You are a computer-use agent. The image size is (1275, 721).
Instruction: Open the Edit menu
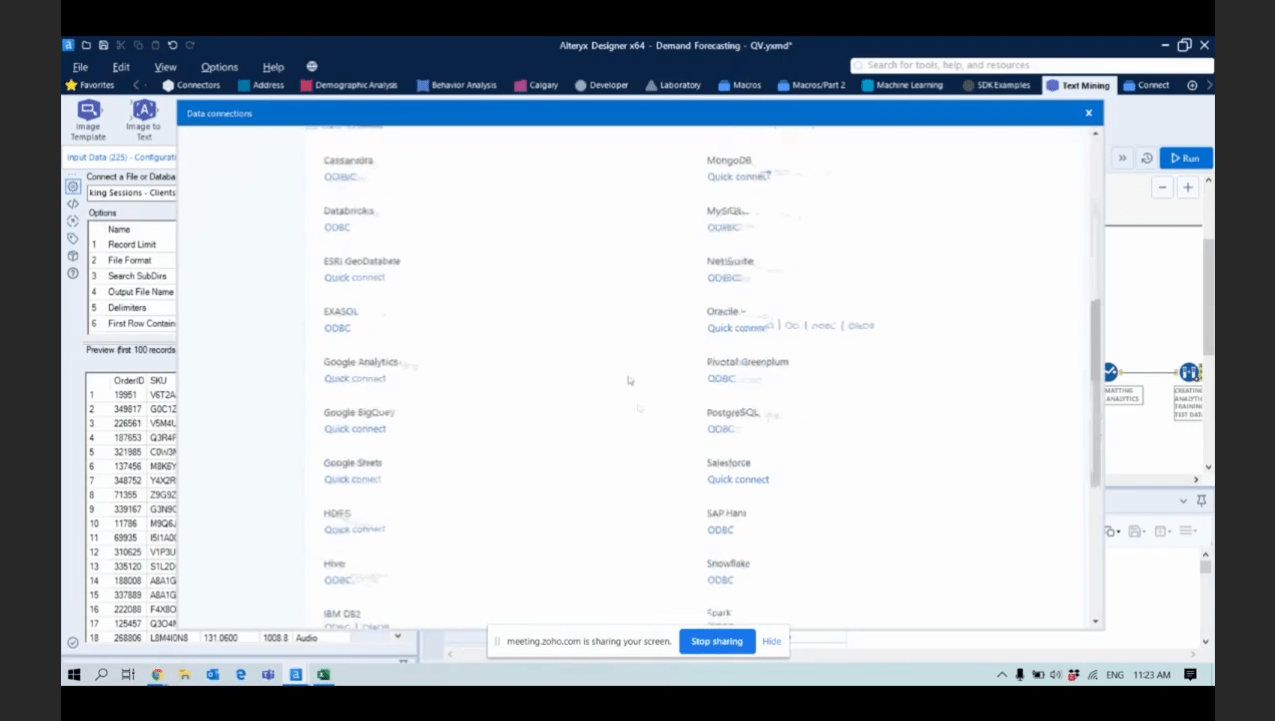pyautogui.click(x=121, y=67)
